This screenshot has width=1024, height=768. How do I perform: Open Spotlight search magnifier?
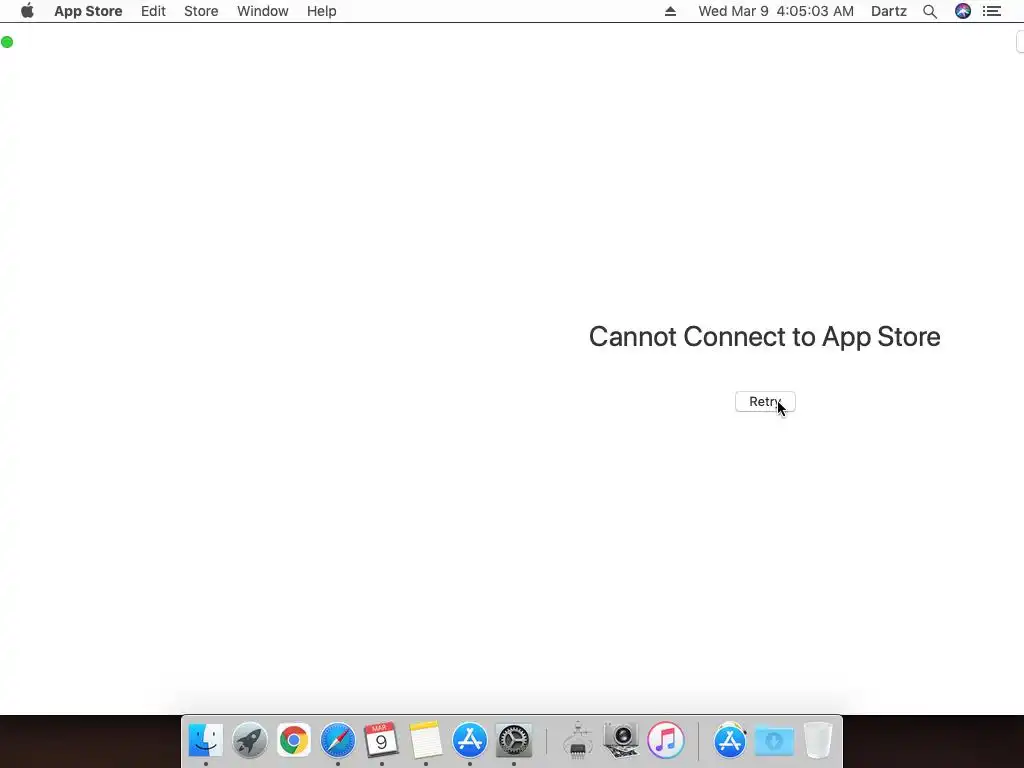930,11
